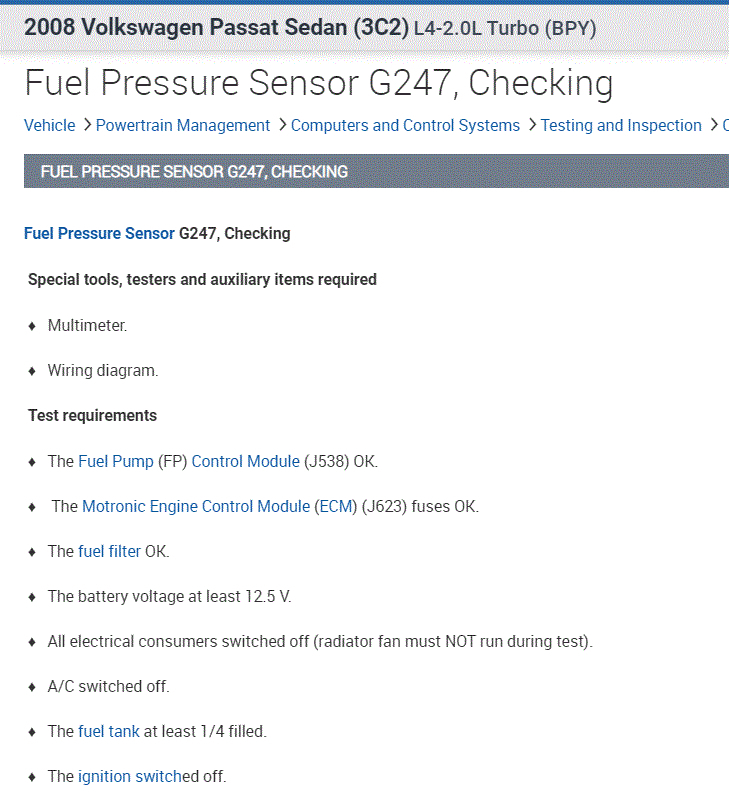Click chevron arrow after Testing and Inspection
729x803 pixels.
[713, 125]
